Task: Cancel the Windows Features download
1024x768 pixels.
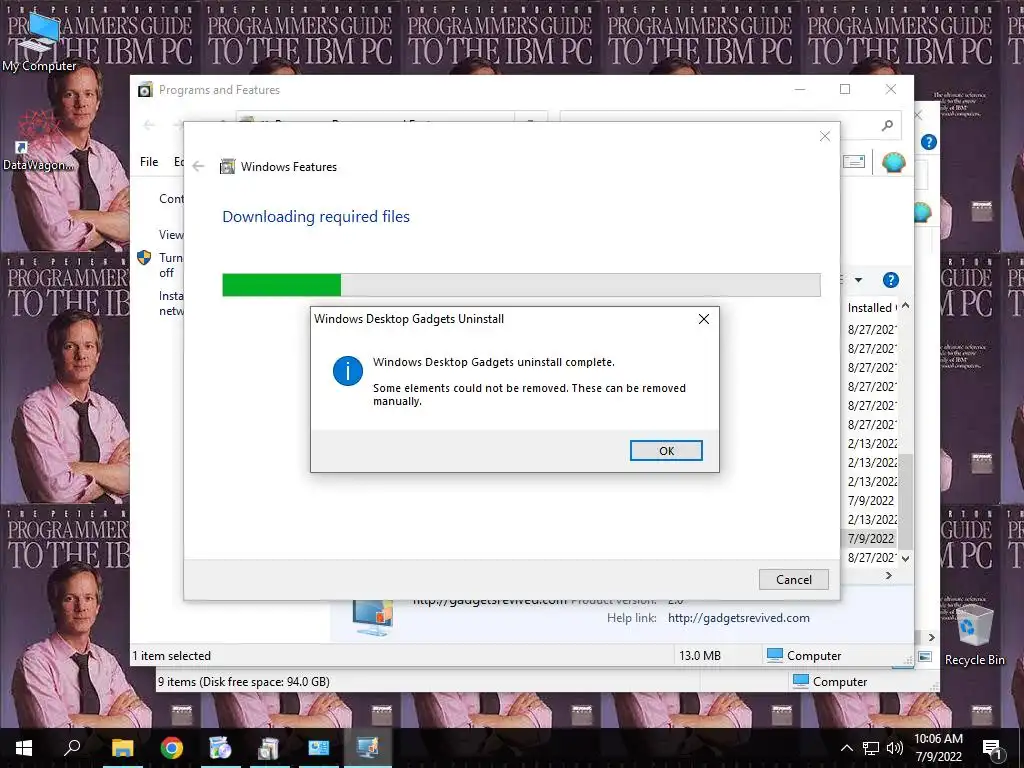Action: [793, 579]
